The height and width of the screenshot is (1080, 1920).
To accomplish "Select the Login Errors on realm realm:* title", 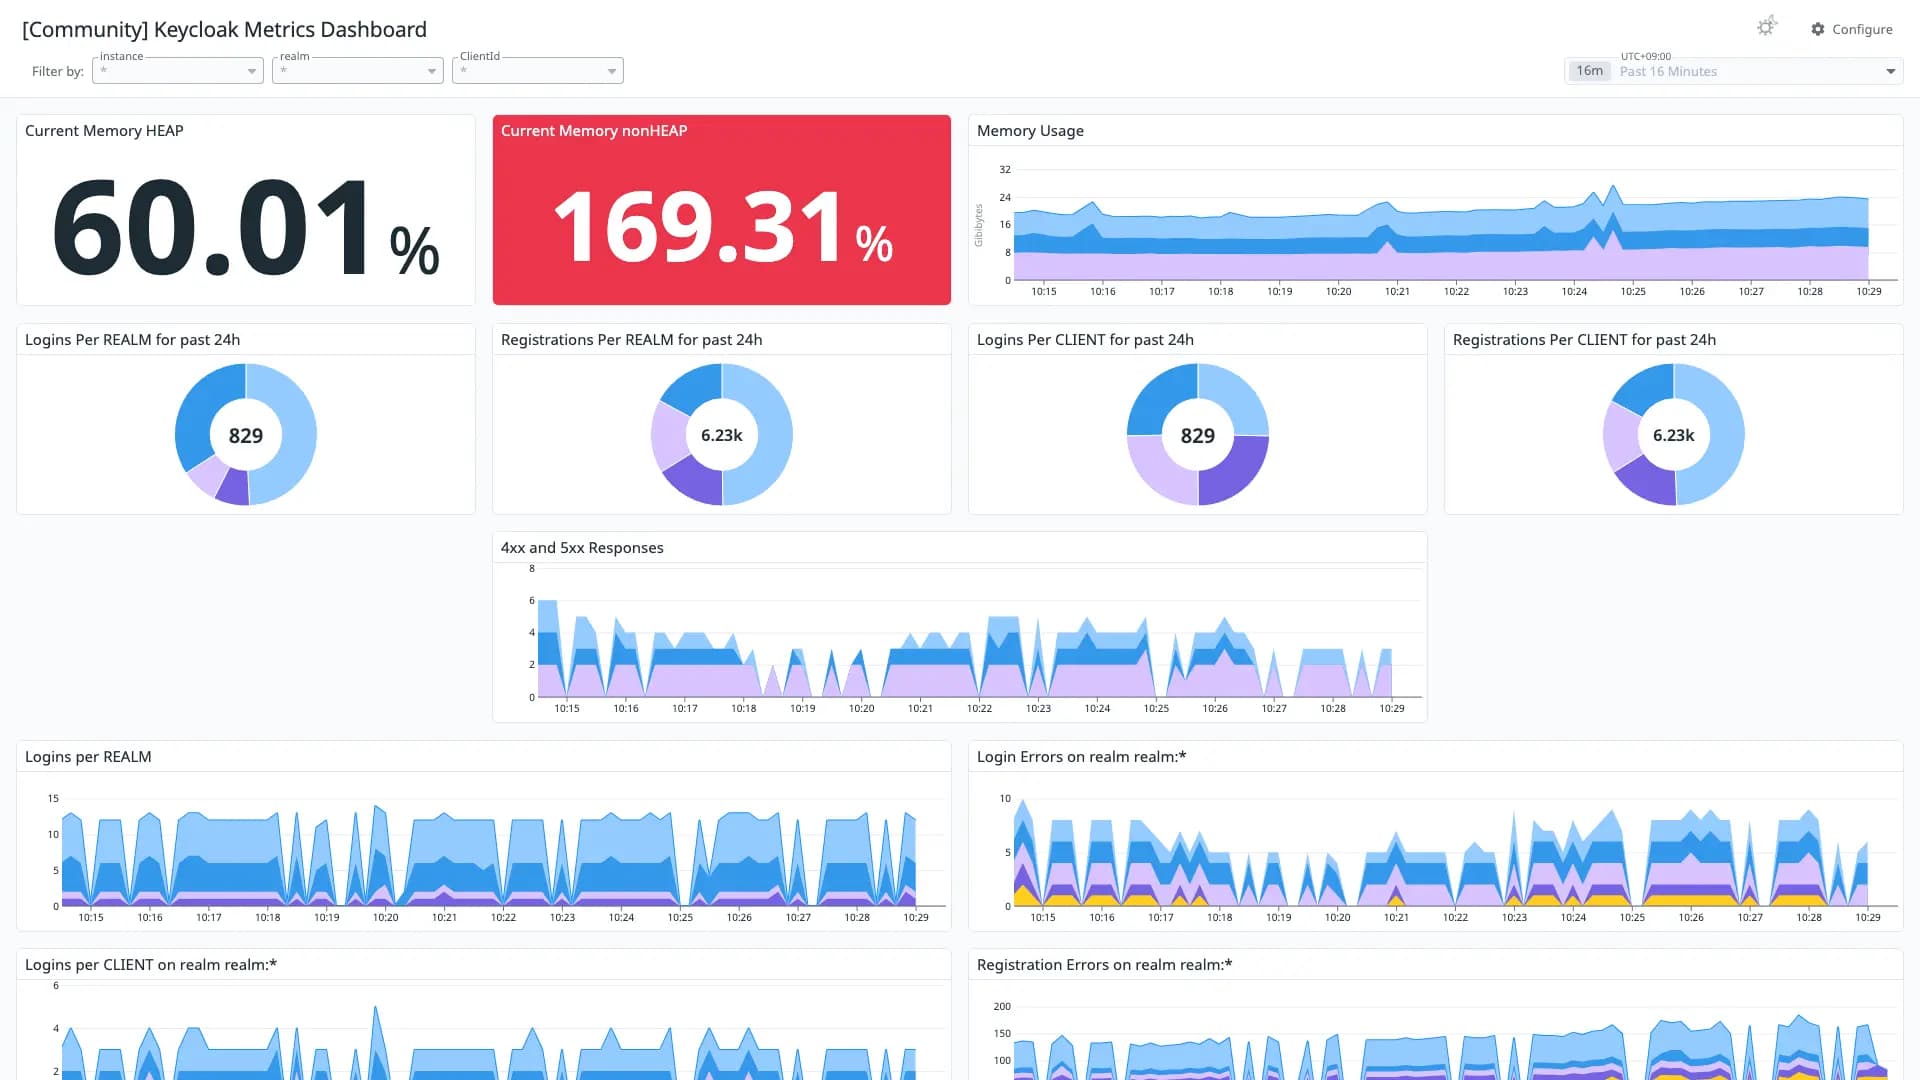I will coord(1081,757).
